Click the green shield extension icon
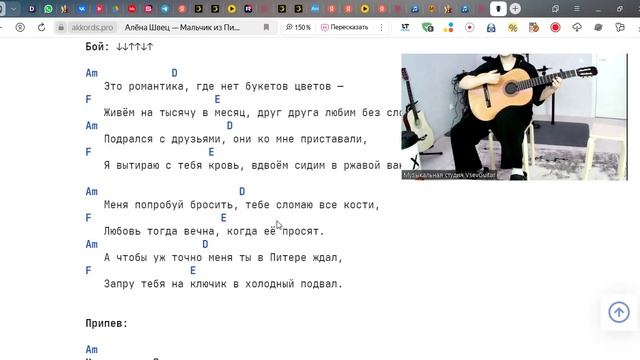This screenshot has height=360, width=640. (427, 27)
